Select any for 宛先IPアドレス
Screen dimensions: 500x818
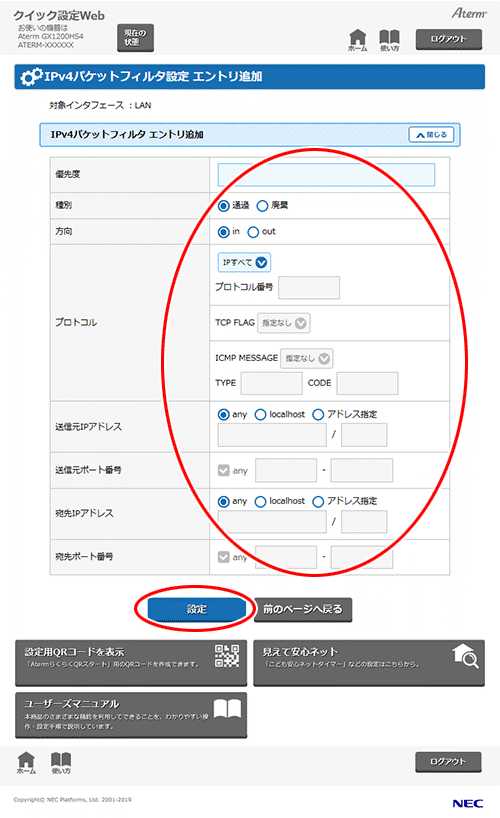click(x=223, y=501)
